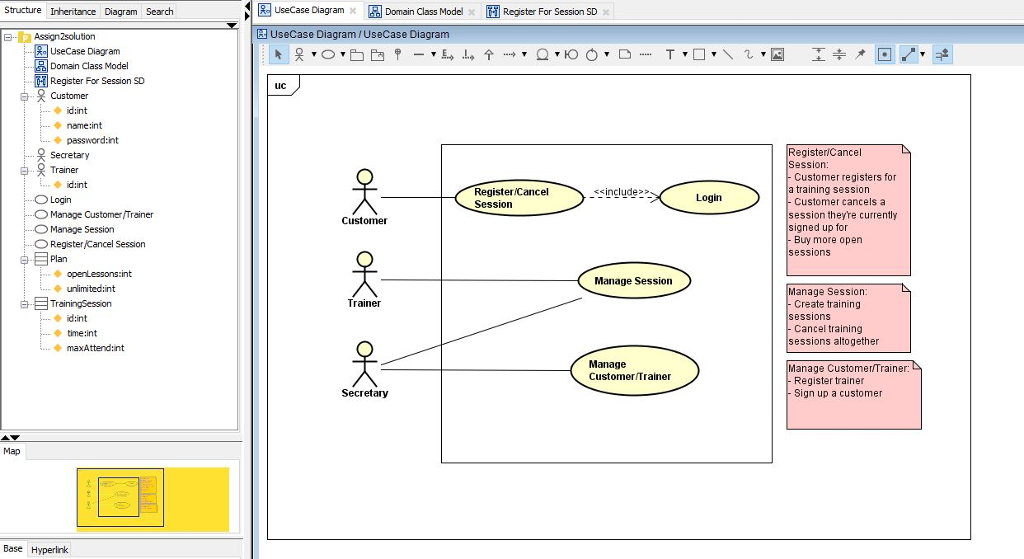Toggle the line style mode button

908,55
